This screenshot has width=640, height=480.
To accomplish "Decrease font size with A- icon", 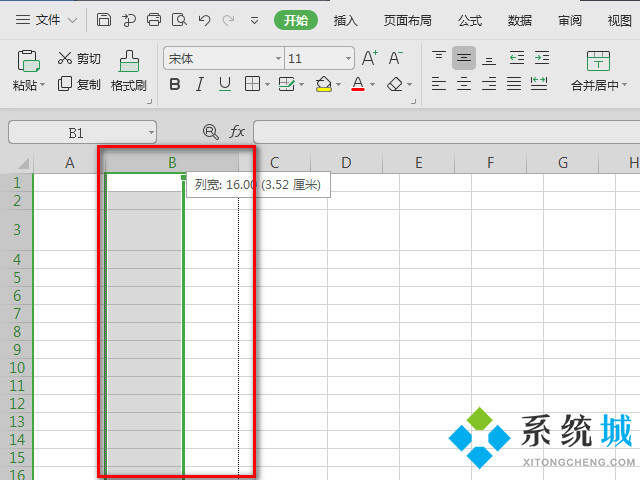I will pyautogui.click(x=396, y=58).
